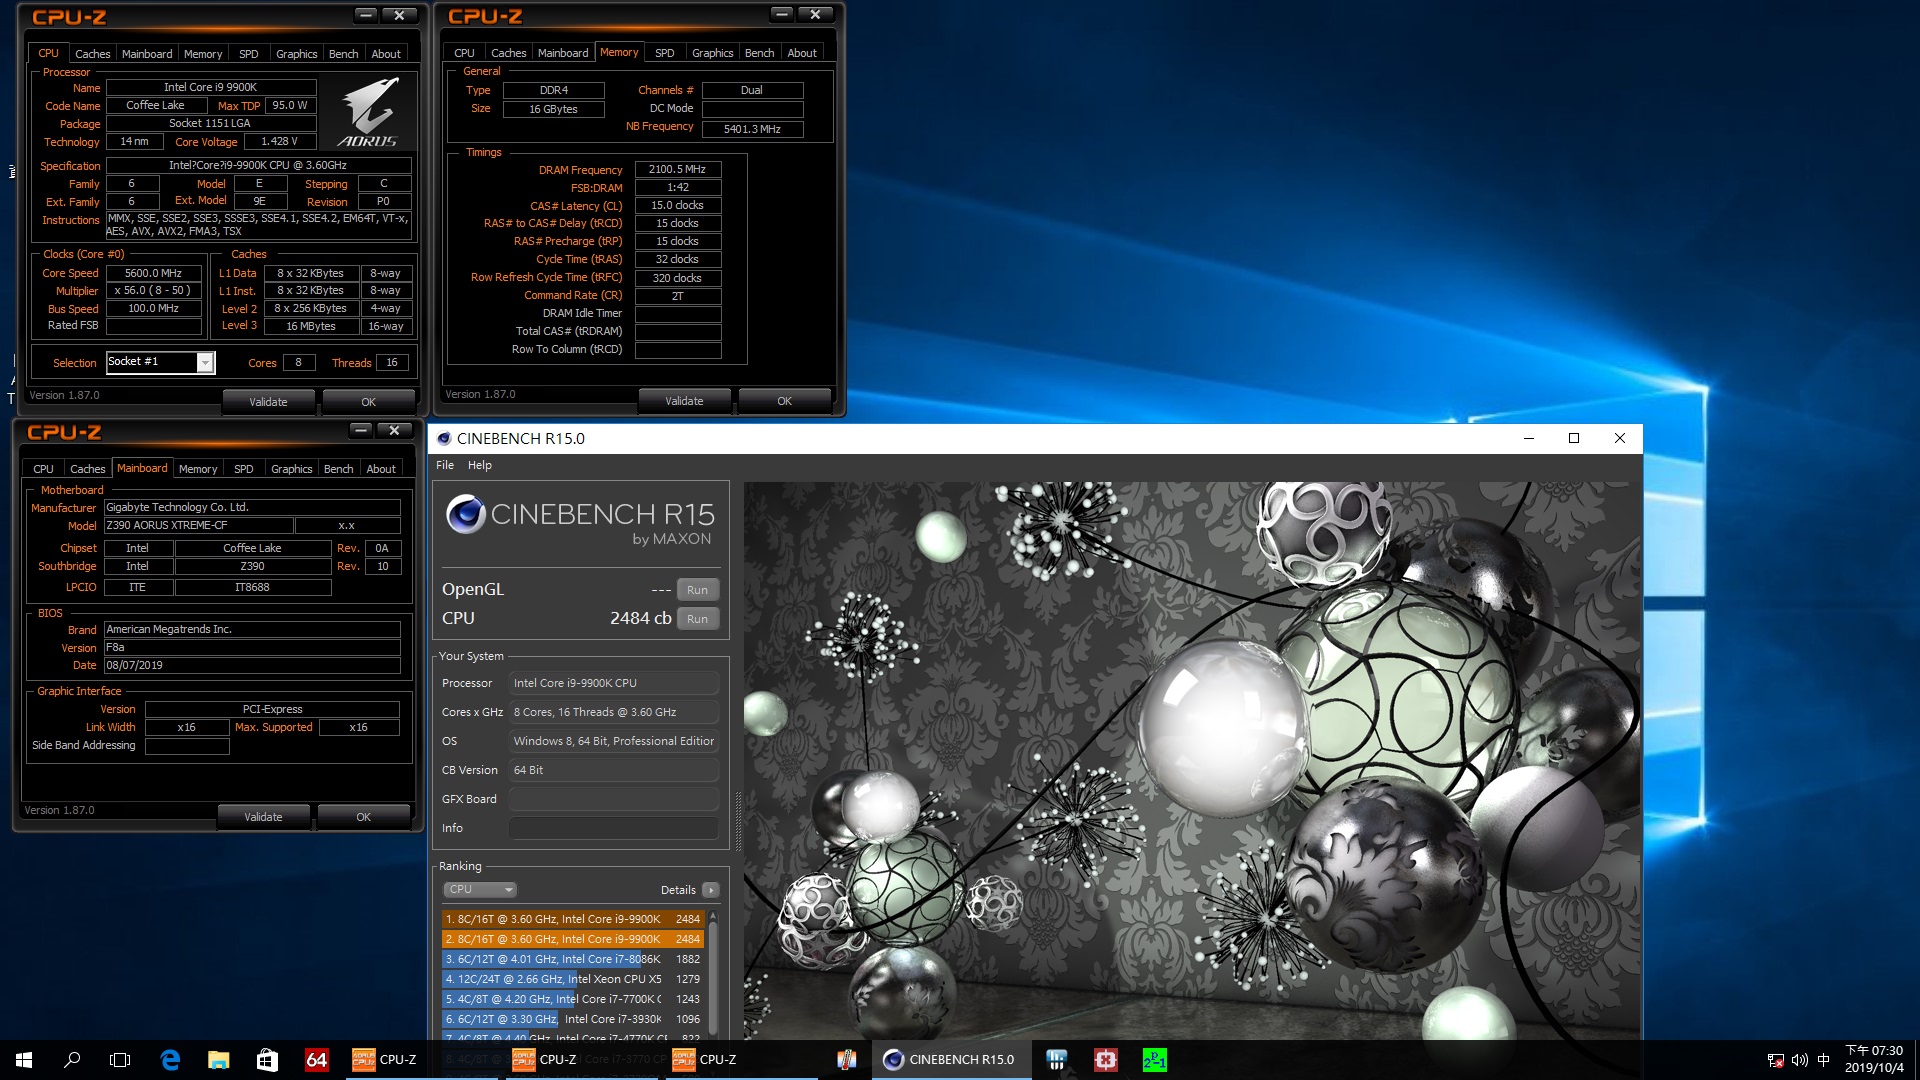Minimize the CPU-Z Mainboard window
Viewport: 1920px width, 1080px height.
[361, 430]
